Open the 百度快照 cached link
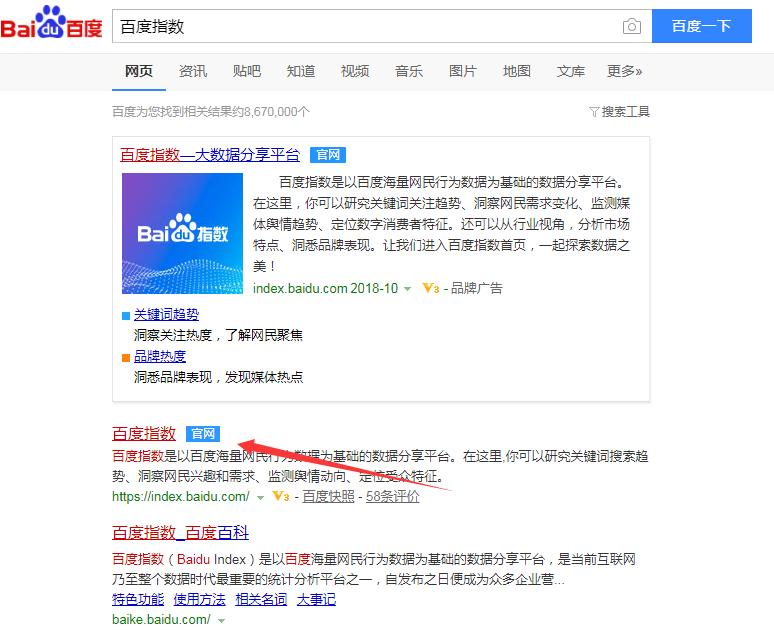This screenshot has width=774, height=630. (328, 496)
